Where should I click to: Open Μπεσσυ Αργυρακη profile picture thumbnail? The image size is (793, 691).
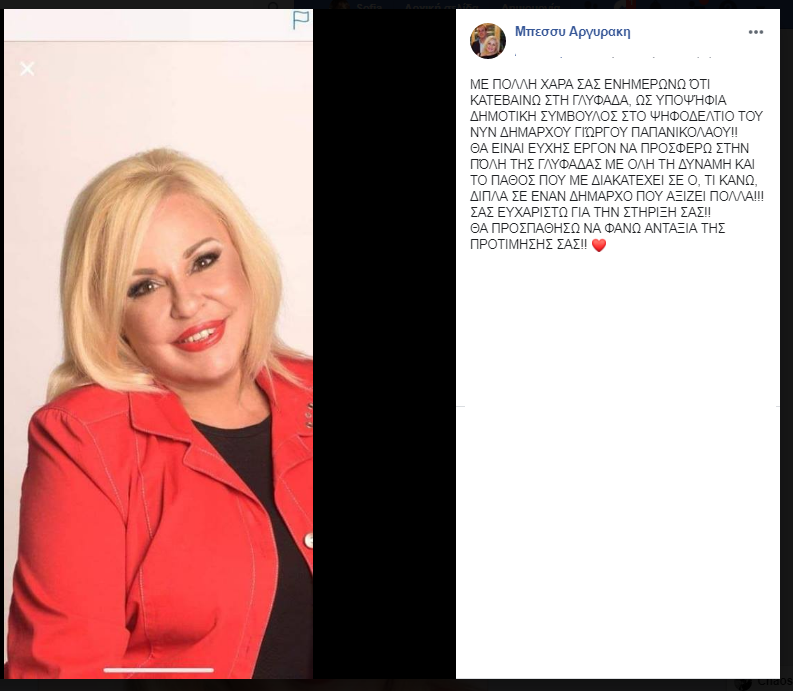pyautogui.click(x=488, y=41)
